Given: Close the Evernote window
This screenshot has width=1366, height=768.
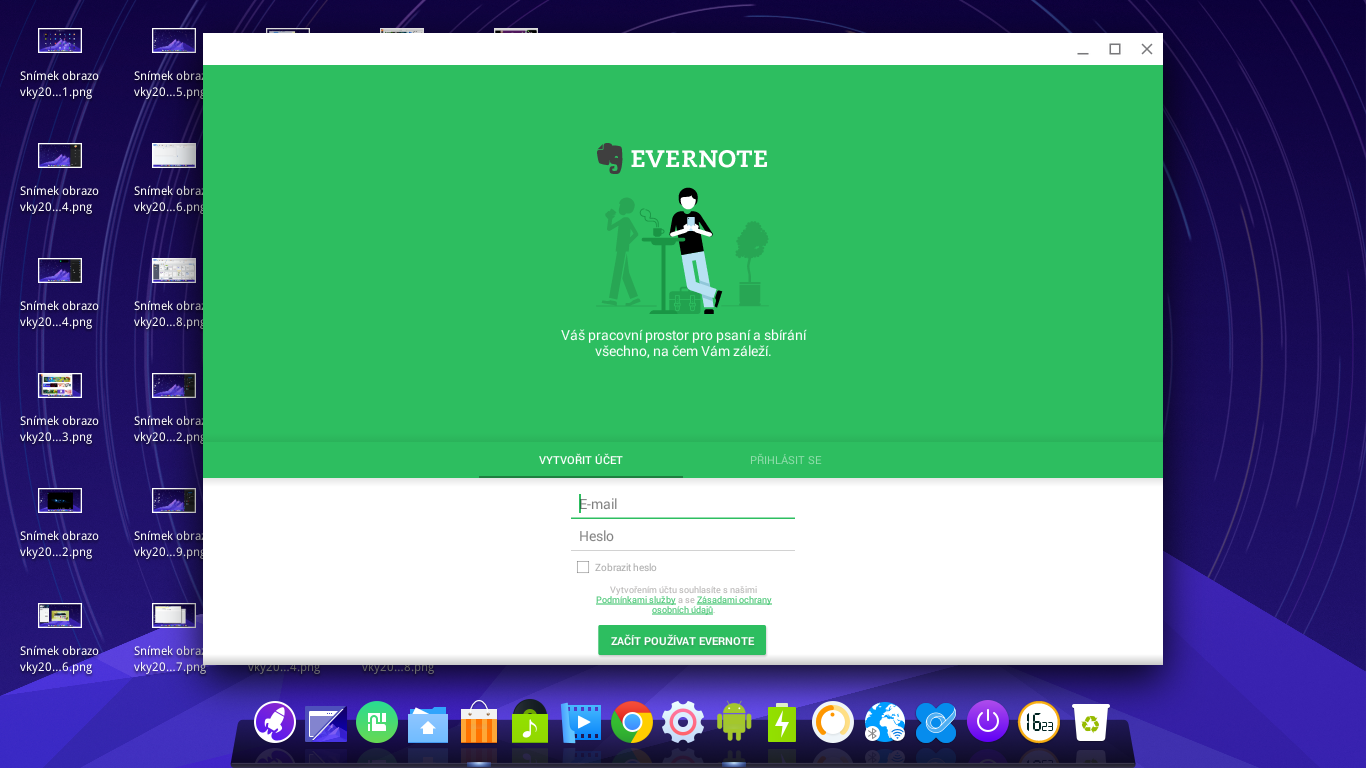Looking at the screenshot, I should (x=1147, y=49).
